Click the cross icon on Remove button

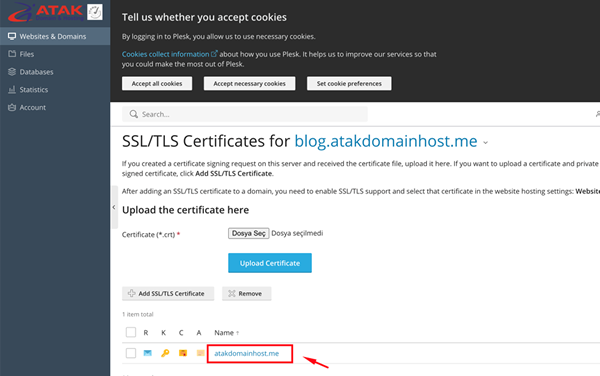[x=232, y=293]
